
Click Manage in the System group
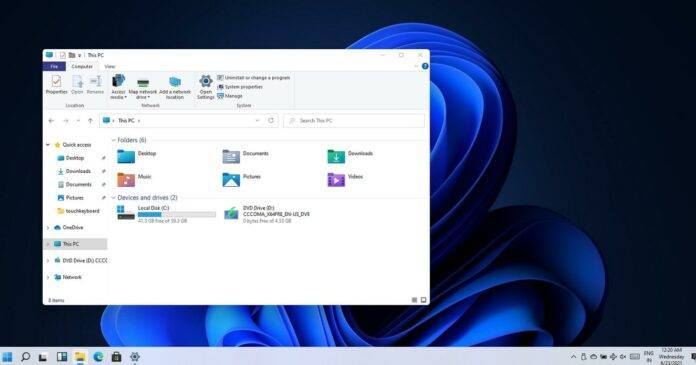[230, 96]
